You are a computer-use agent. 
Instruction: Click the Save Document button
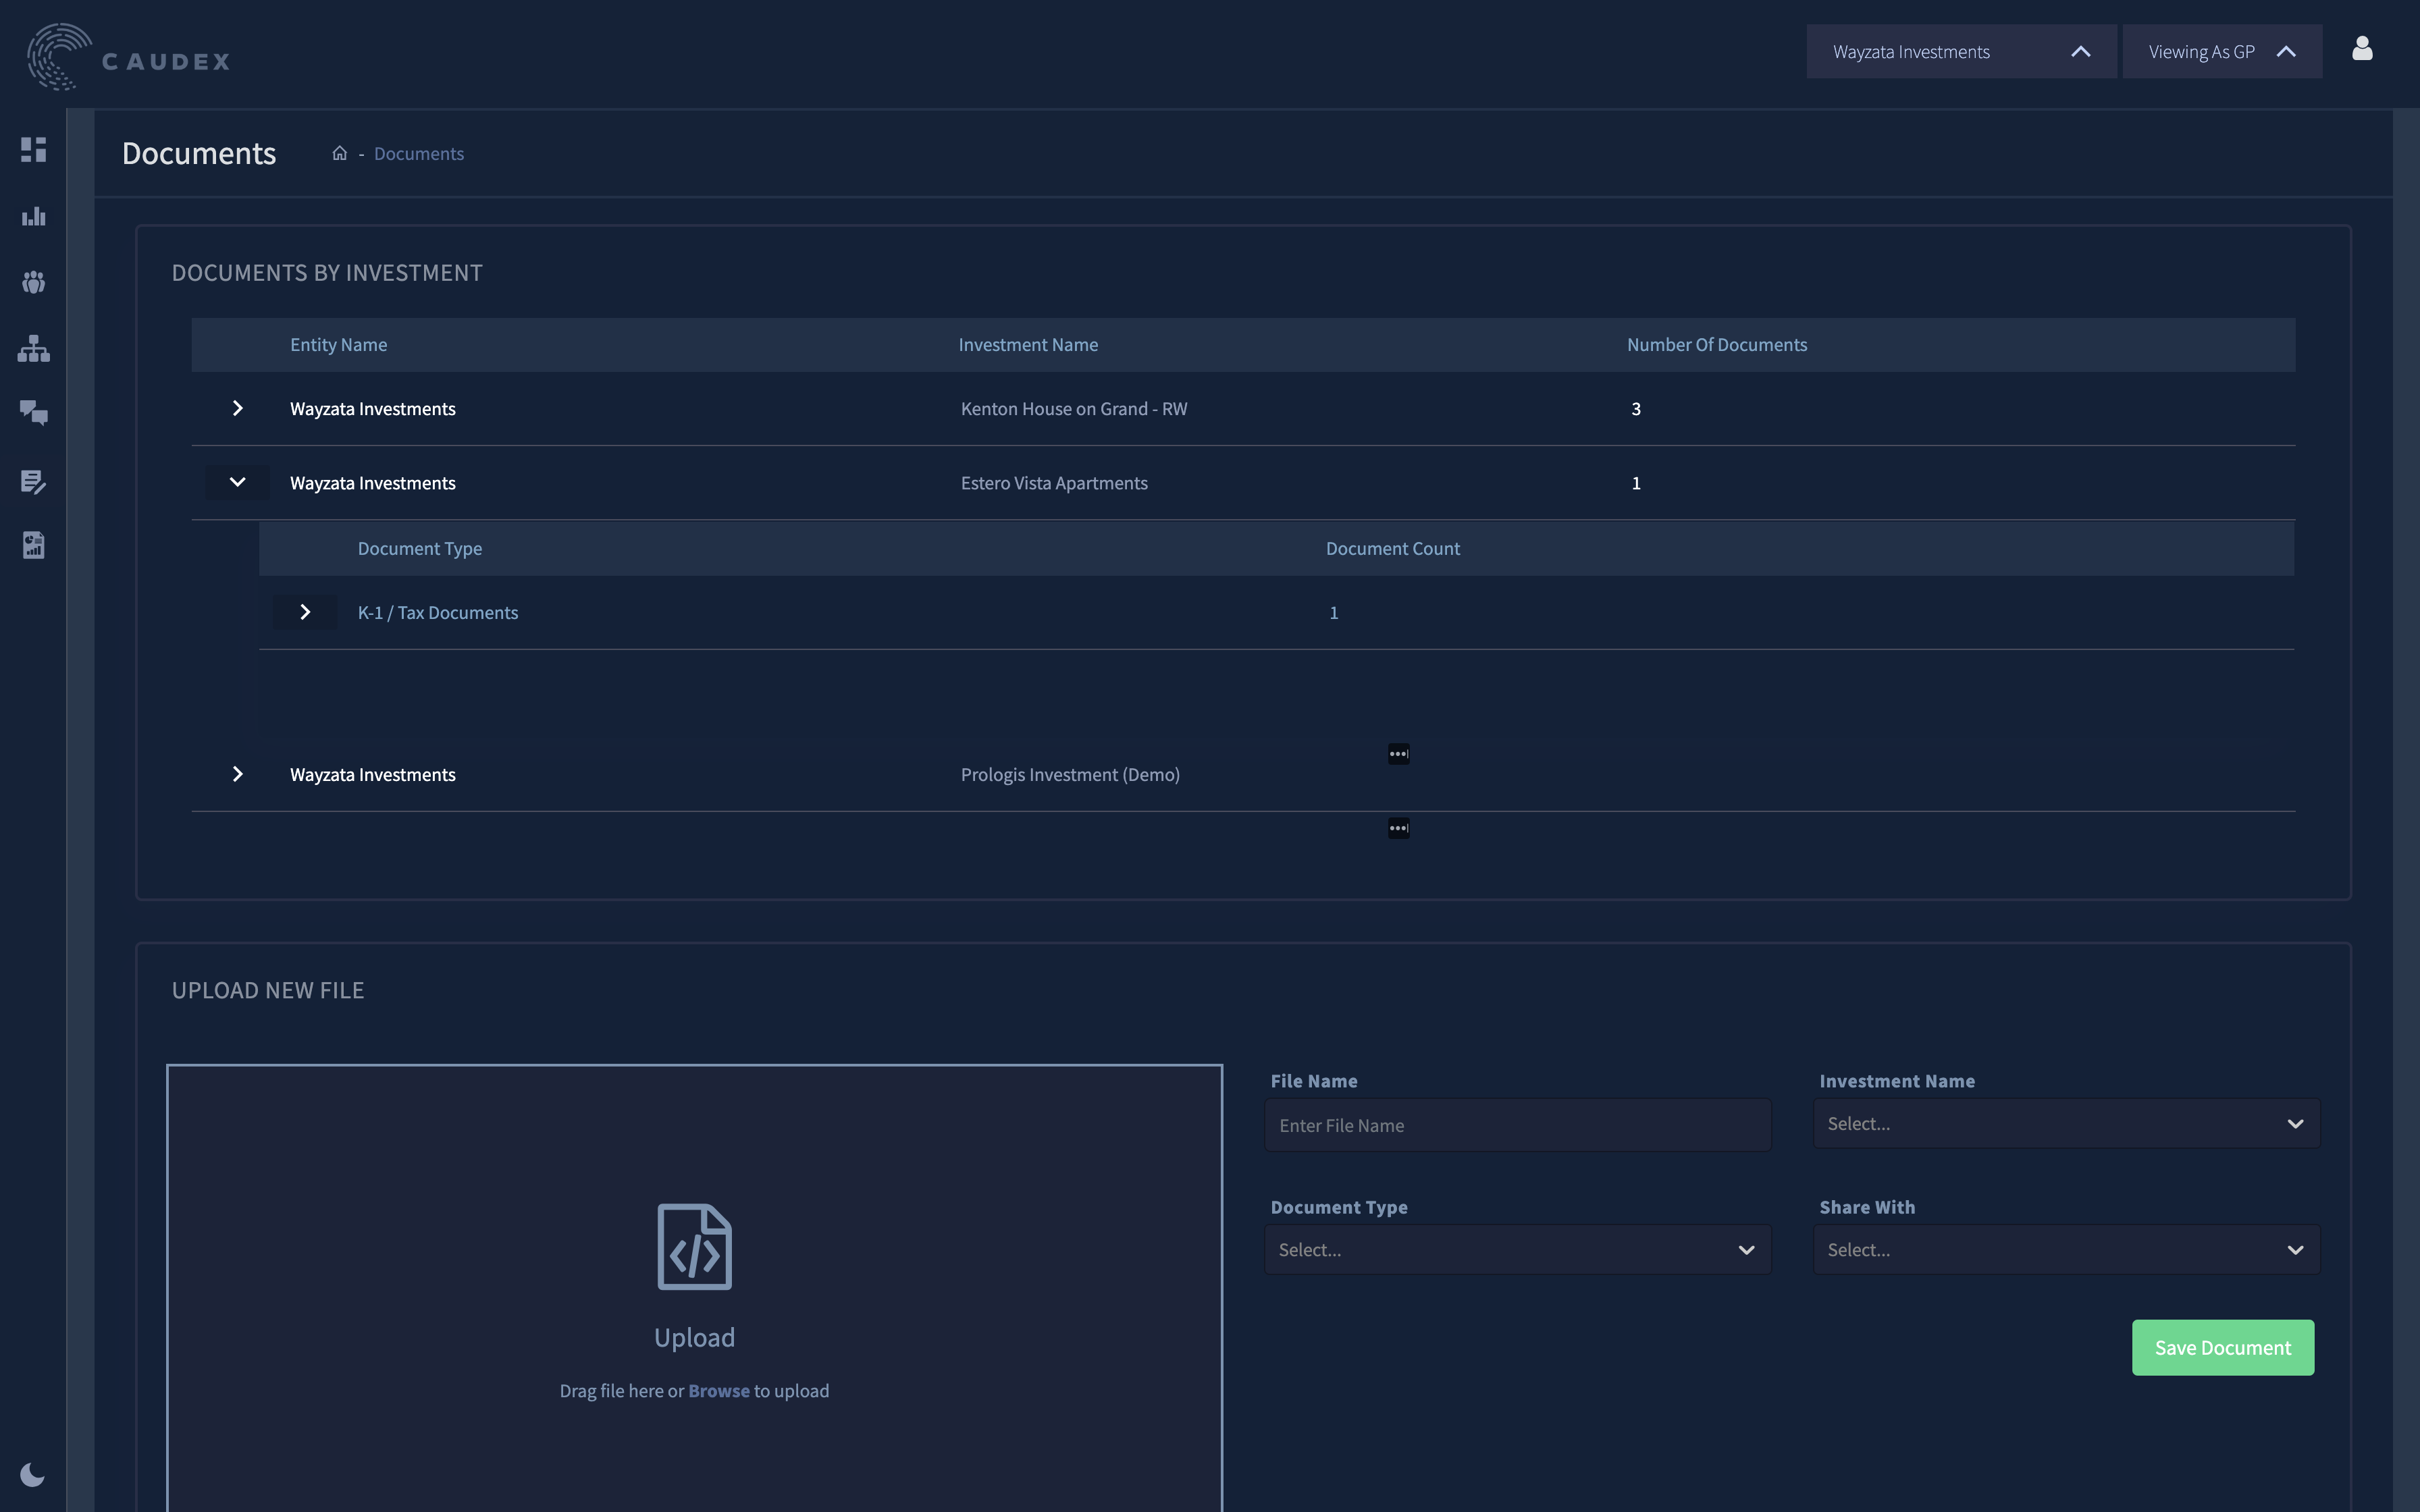2222,1348
